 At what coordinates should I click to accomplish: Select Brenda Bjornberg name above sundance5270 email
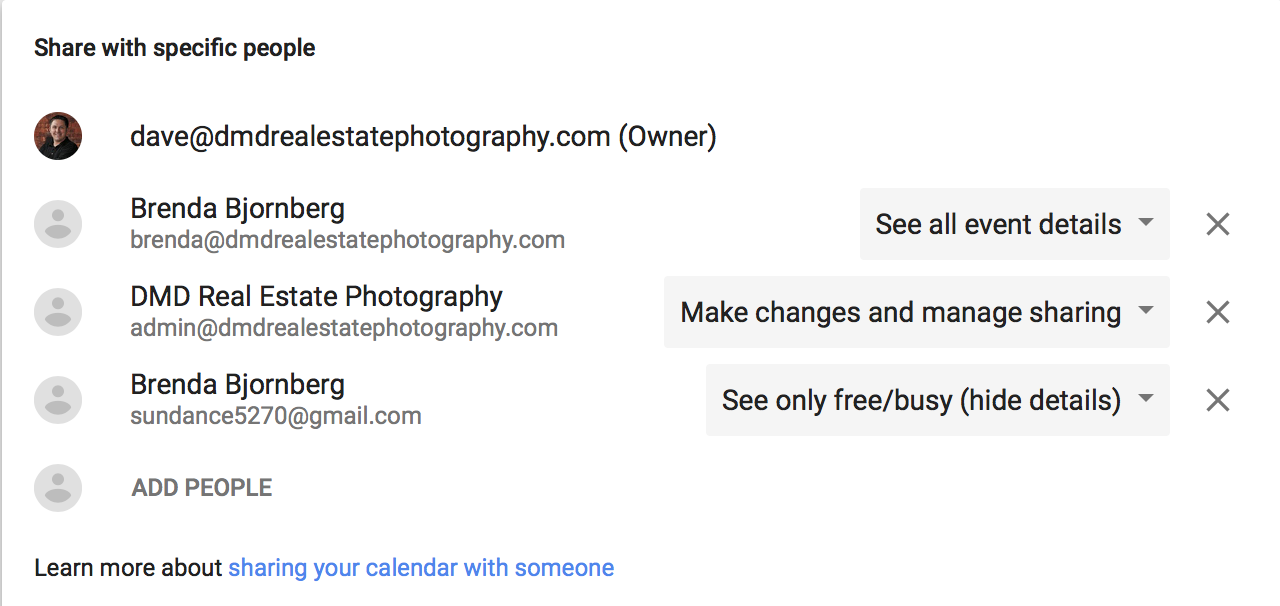tap(237, 385)
